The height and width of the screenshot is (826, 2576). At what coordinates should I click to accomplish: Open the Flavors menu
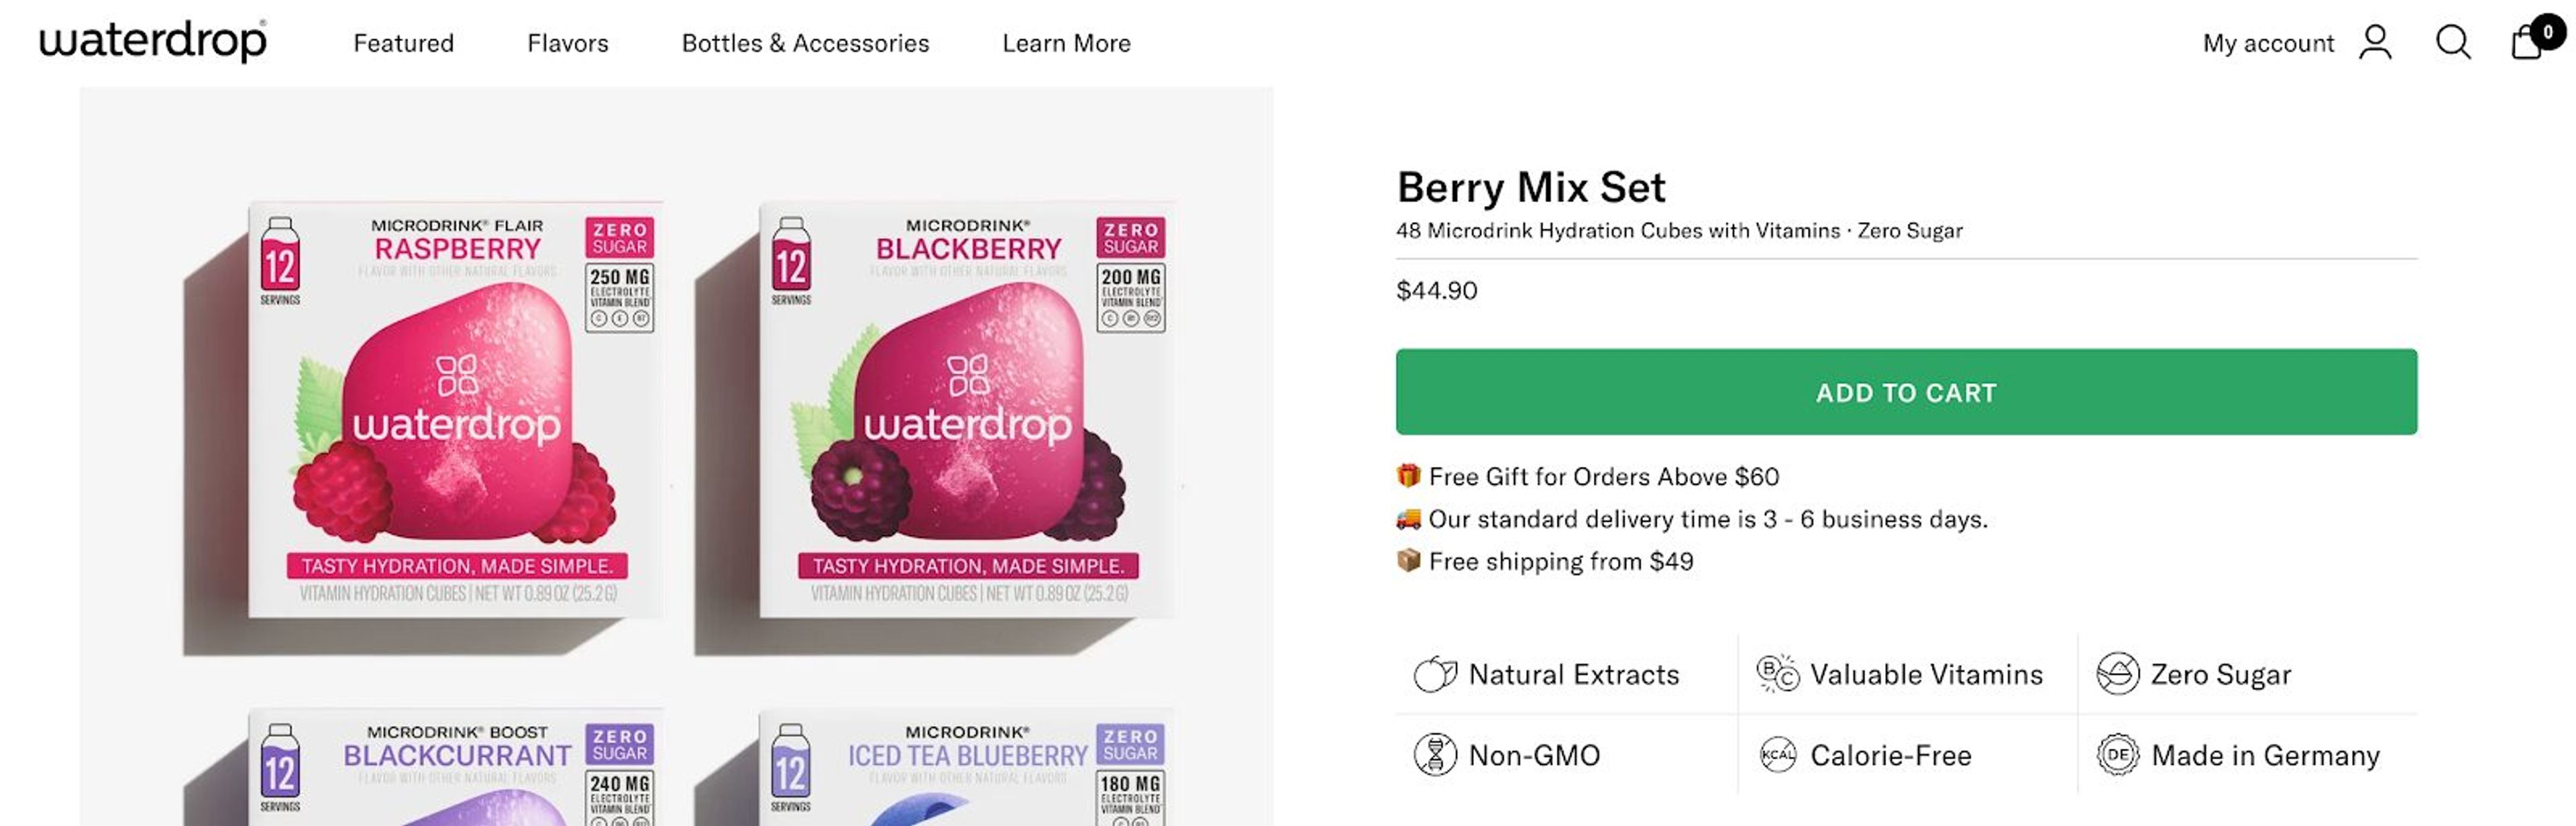coord(568,43)
